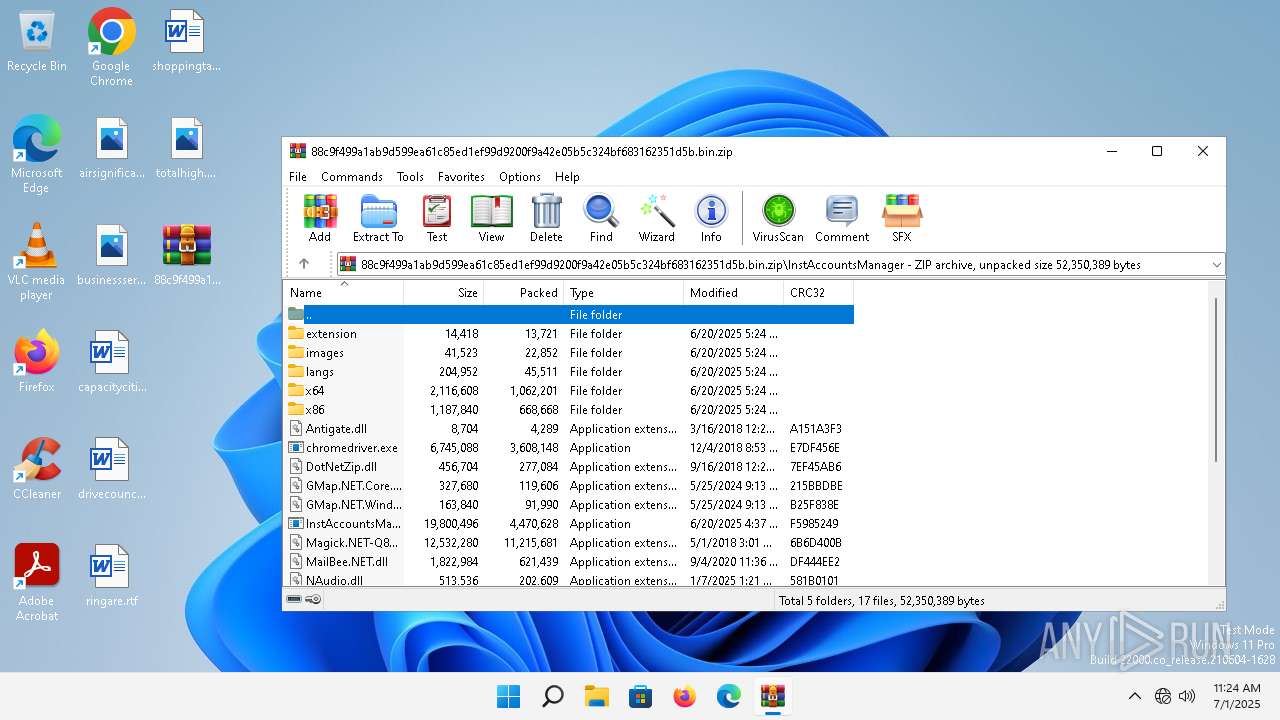Click the Delete toolbar icon

[x=546, y=218]
